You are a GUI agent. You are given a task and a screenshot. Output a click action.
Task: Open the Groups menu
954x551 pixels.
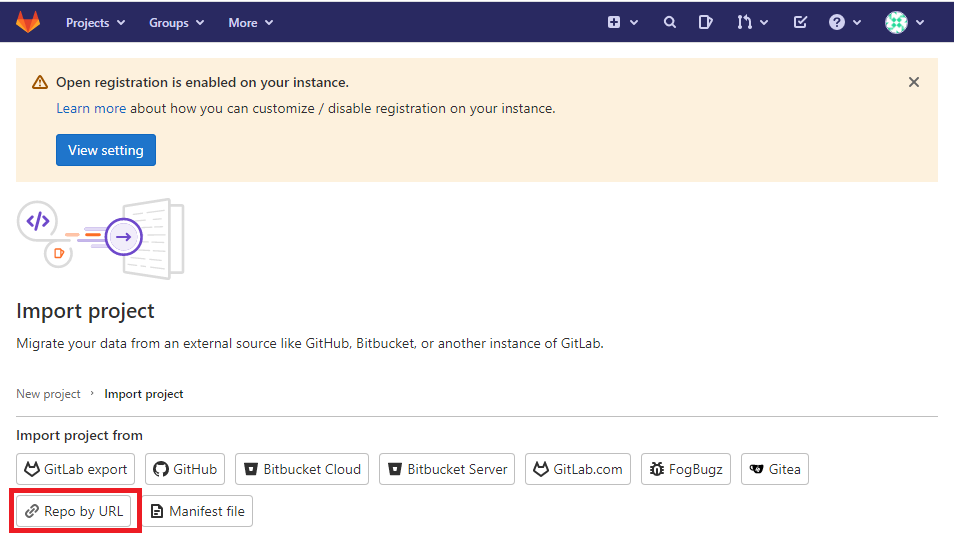[176, 23]
